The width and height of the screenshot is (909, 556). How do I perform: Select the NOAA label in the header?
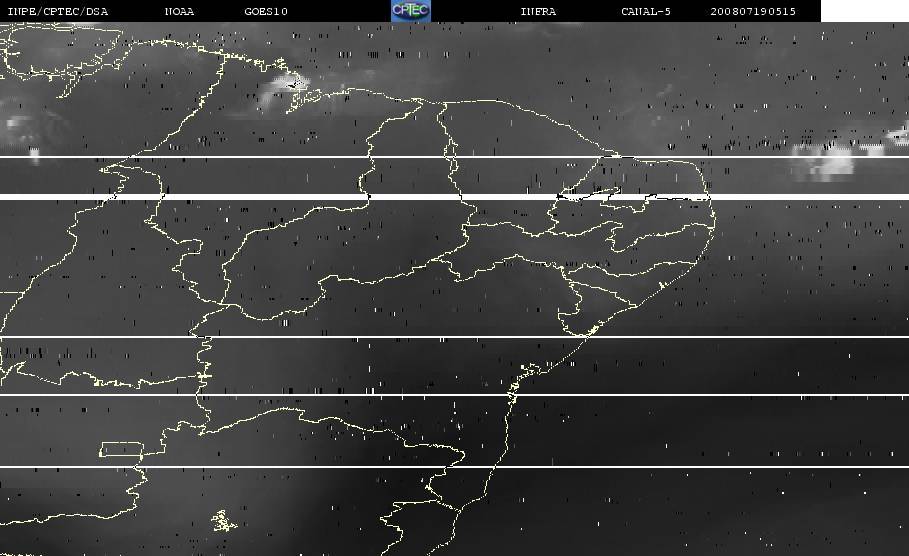180,12
